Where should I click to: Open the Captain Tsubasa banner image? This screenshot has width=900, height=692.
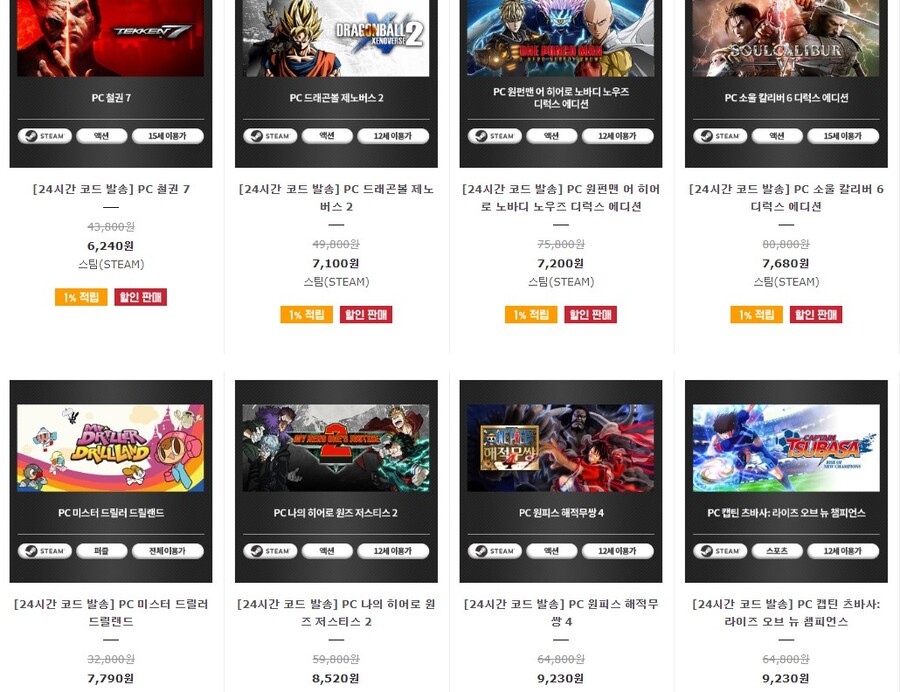(x=786, y=448)
